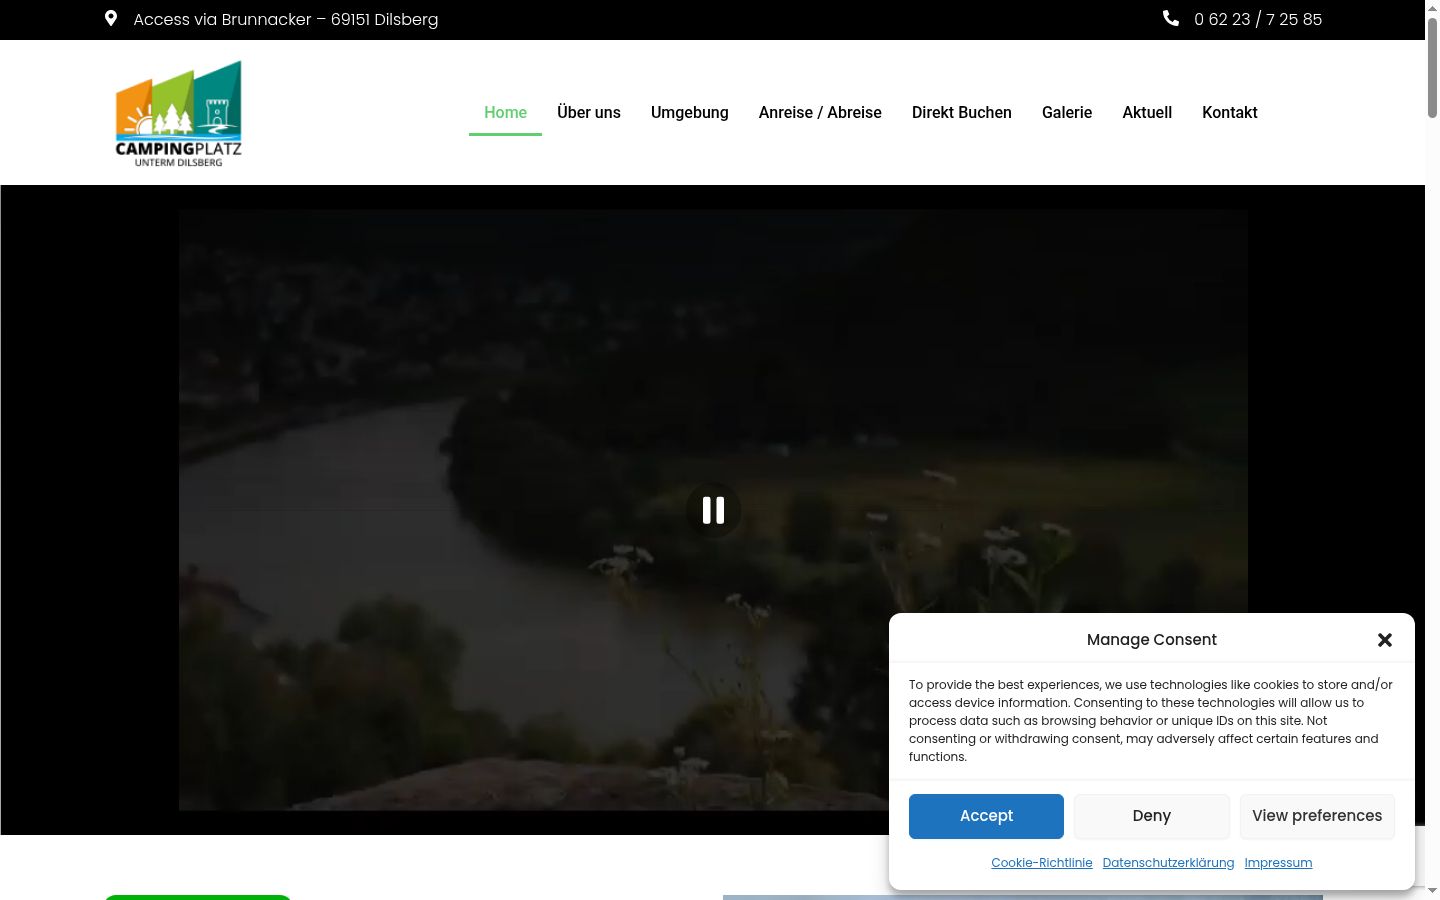This screenshot has width=1440, height=900.
Task: Open the Datenschutzerklärung link
Action: click(x=1168, y=863)
